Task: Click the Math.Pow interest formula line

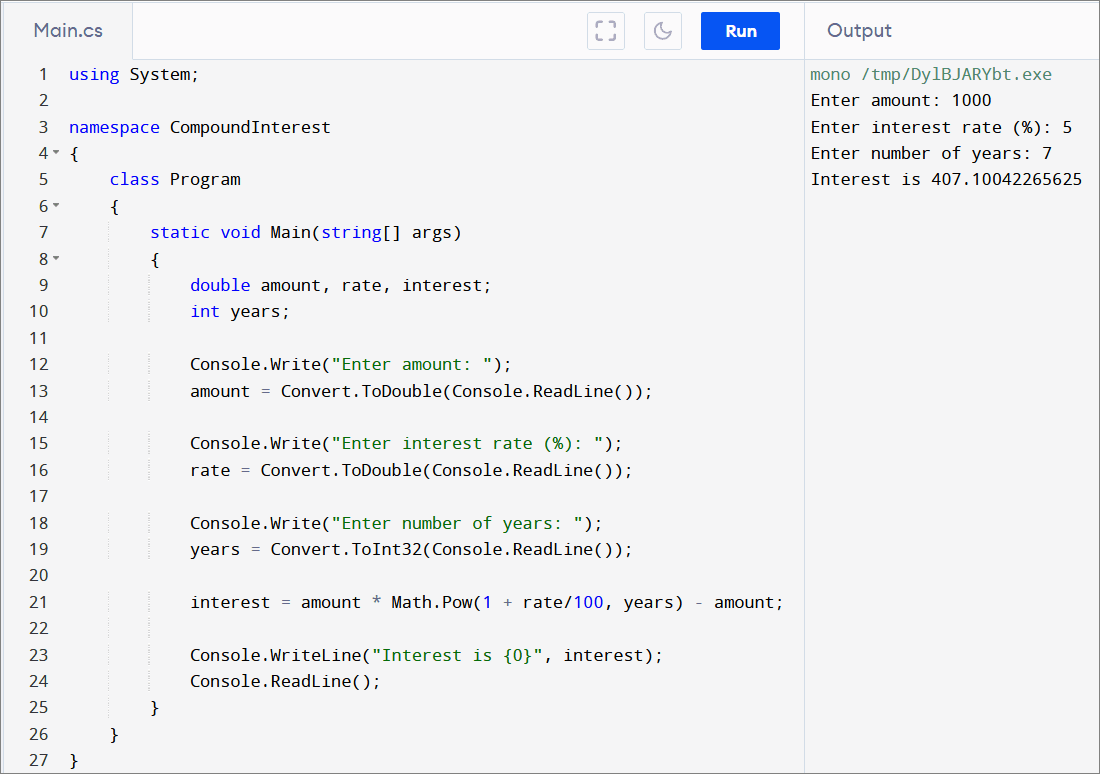Action: click(x=487, y=602)
